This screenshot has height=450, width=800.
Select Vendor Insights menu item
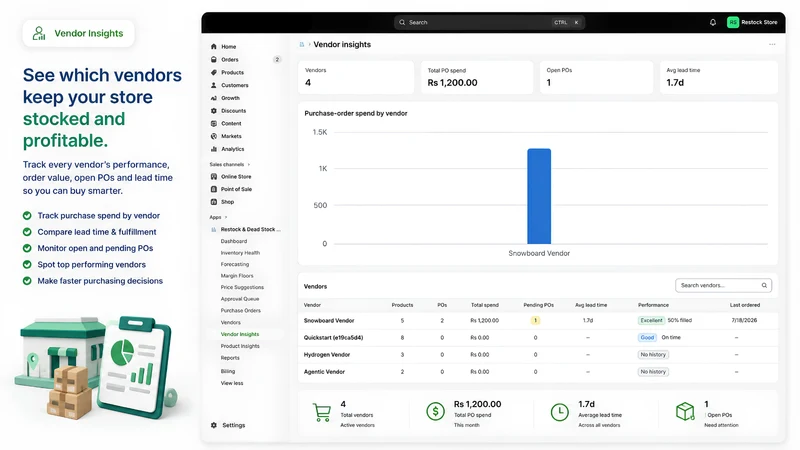pyautogui.click(x=240, y=334)
